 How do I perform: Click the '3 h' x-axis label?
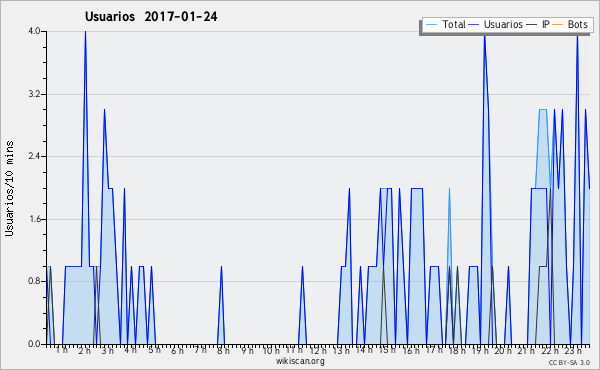pos(108,350)
